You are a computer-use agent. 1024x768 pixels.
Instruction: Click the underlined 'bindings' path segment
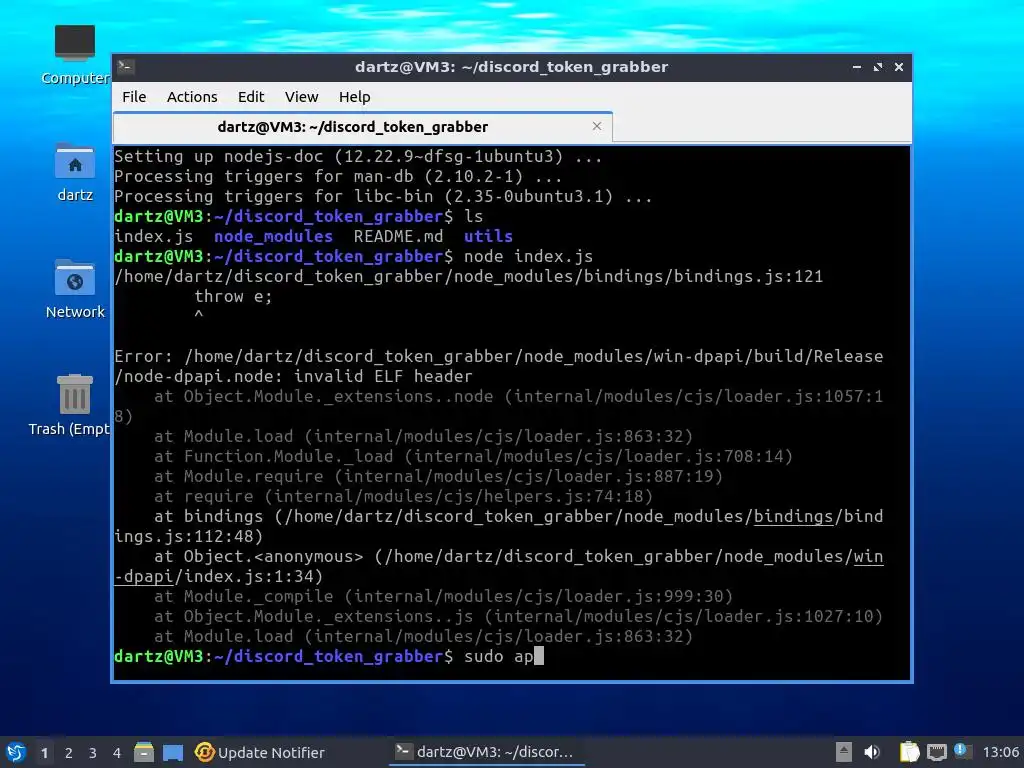click(x=793, y=517)
